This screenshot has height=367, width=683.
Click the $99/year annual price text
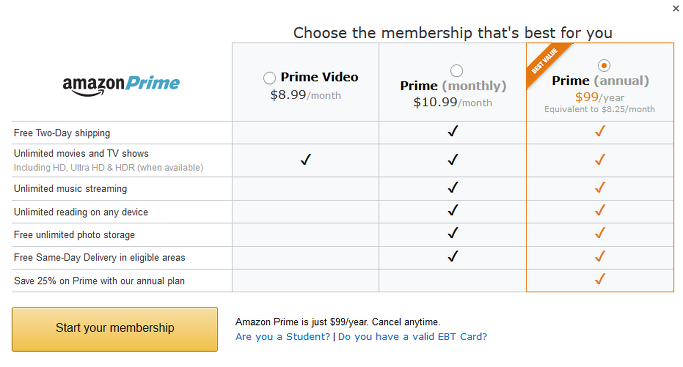click(599, 97)
